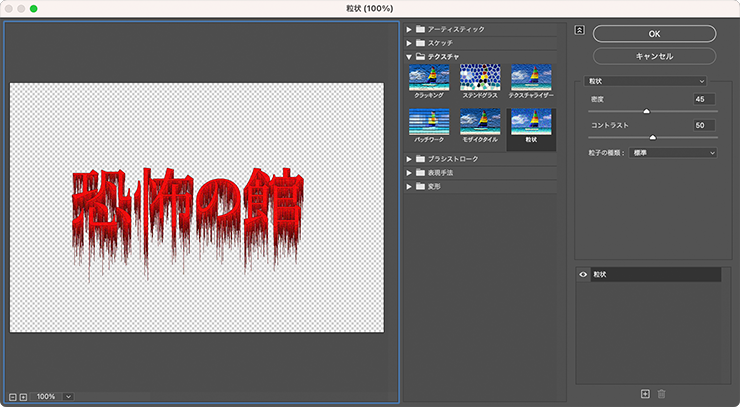Click the new effect layer icon

point(645,394)
